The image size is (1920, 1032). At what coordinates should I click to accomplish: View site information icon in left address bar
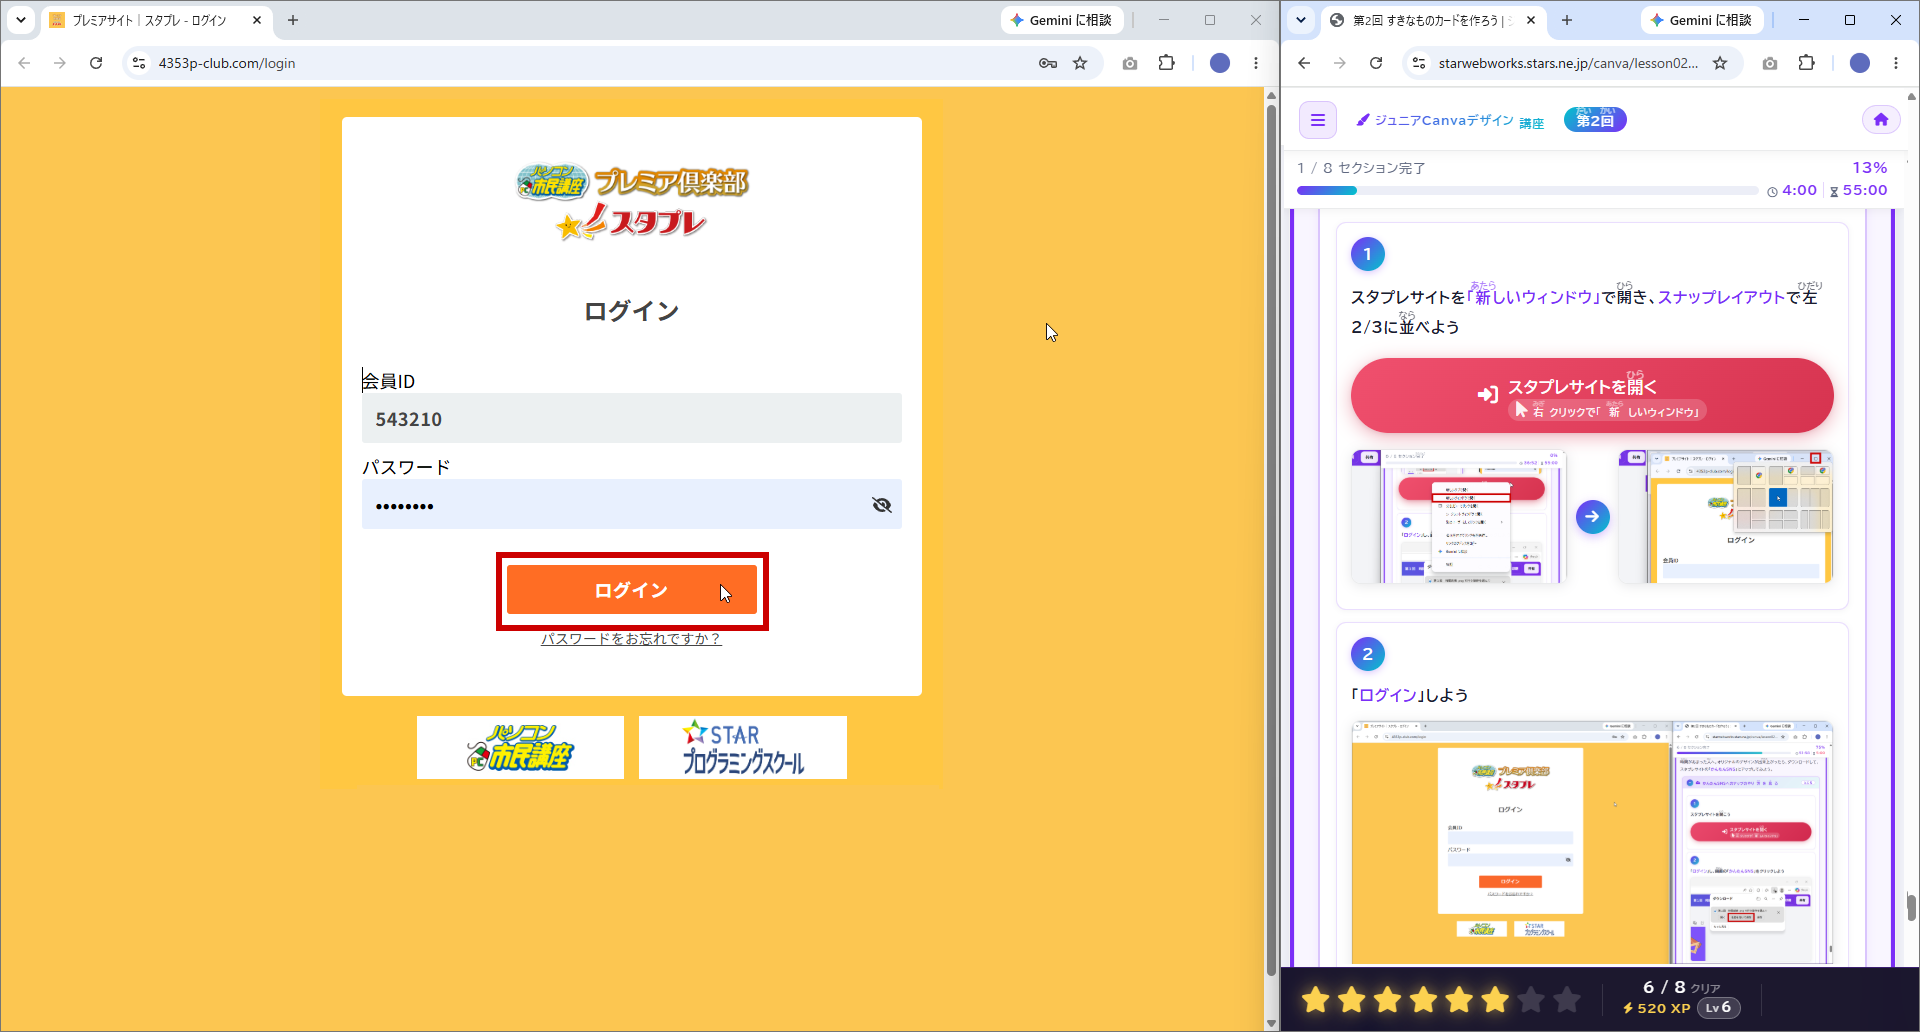point(139,63)
